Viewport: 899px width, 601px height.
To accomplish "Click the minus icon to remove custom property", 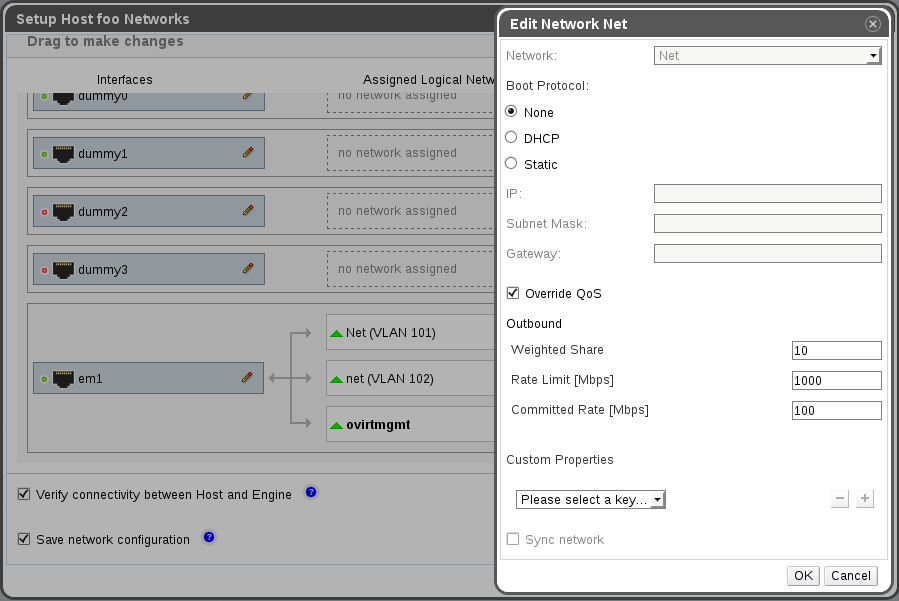I will click(840, 499).
